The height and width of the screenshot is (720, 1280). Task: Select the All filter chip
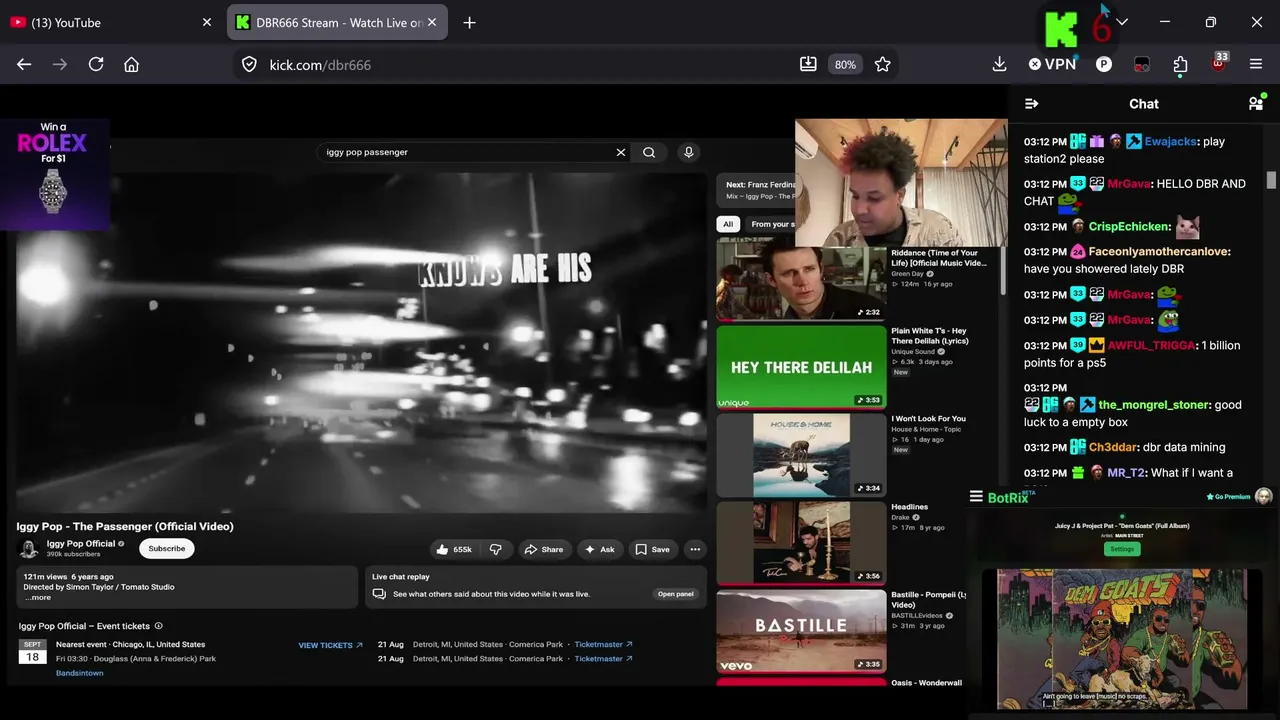728,224
